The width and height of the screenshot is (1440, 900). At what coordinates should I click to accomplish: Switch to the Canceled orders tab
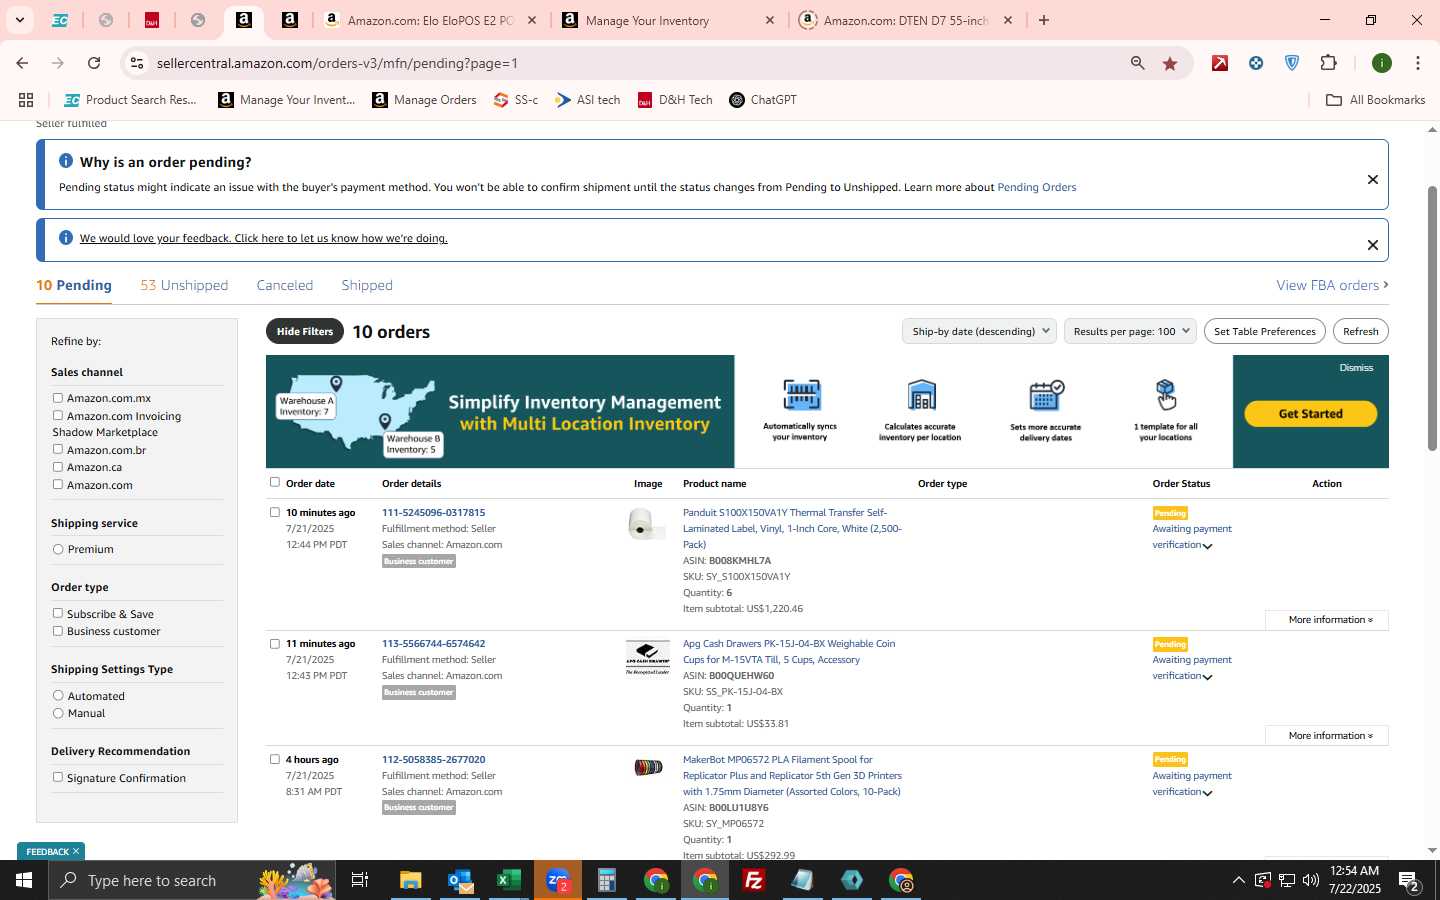click(285, 285)
